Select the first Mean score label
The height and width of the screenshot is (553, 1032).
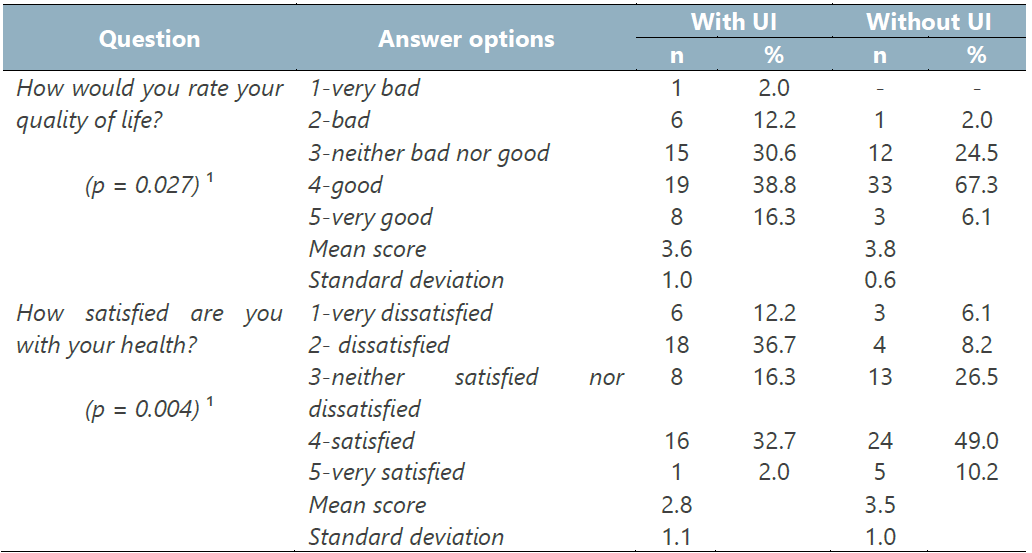click(x=367, y=249)
